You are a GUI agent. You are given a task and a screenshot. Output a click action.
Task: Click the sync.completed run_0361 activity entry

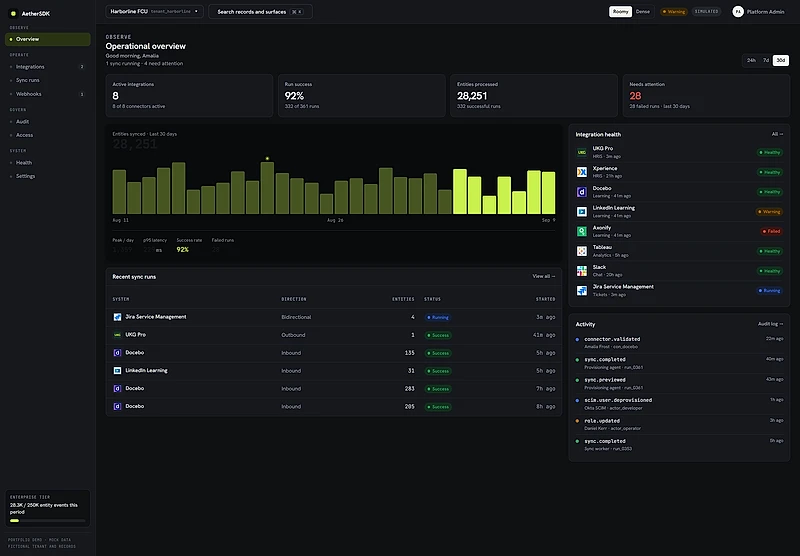click(x=680, y=363)
